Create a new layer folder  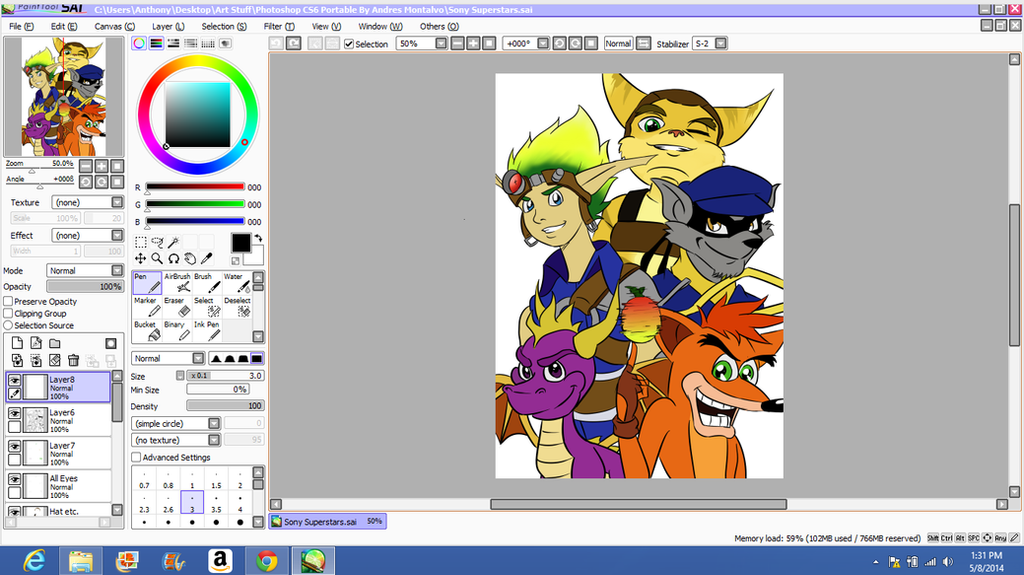55,343
